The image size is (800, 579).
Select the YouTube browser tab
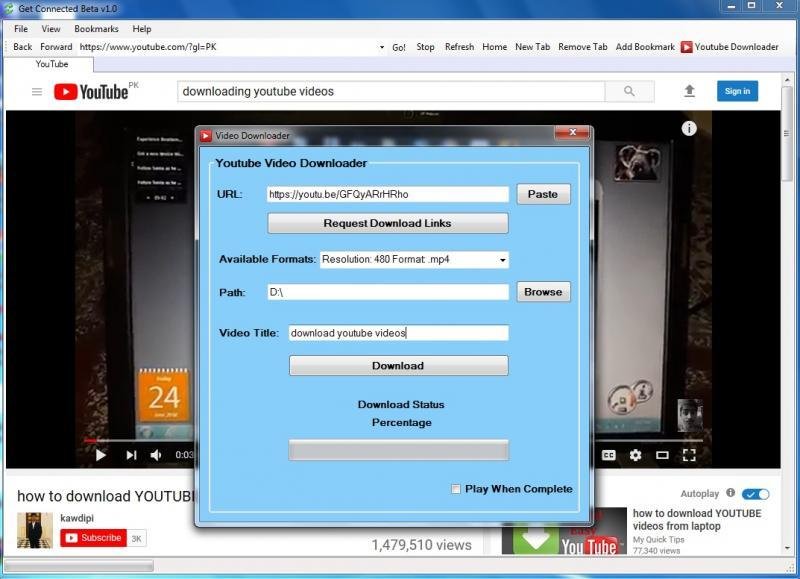pos(52,63)
